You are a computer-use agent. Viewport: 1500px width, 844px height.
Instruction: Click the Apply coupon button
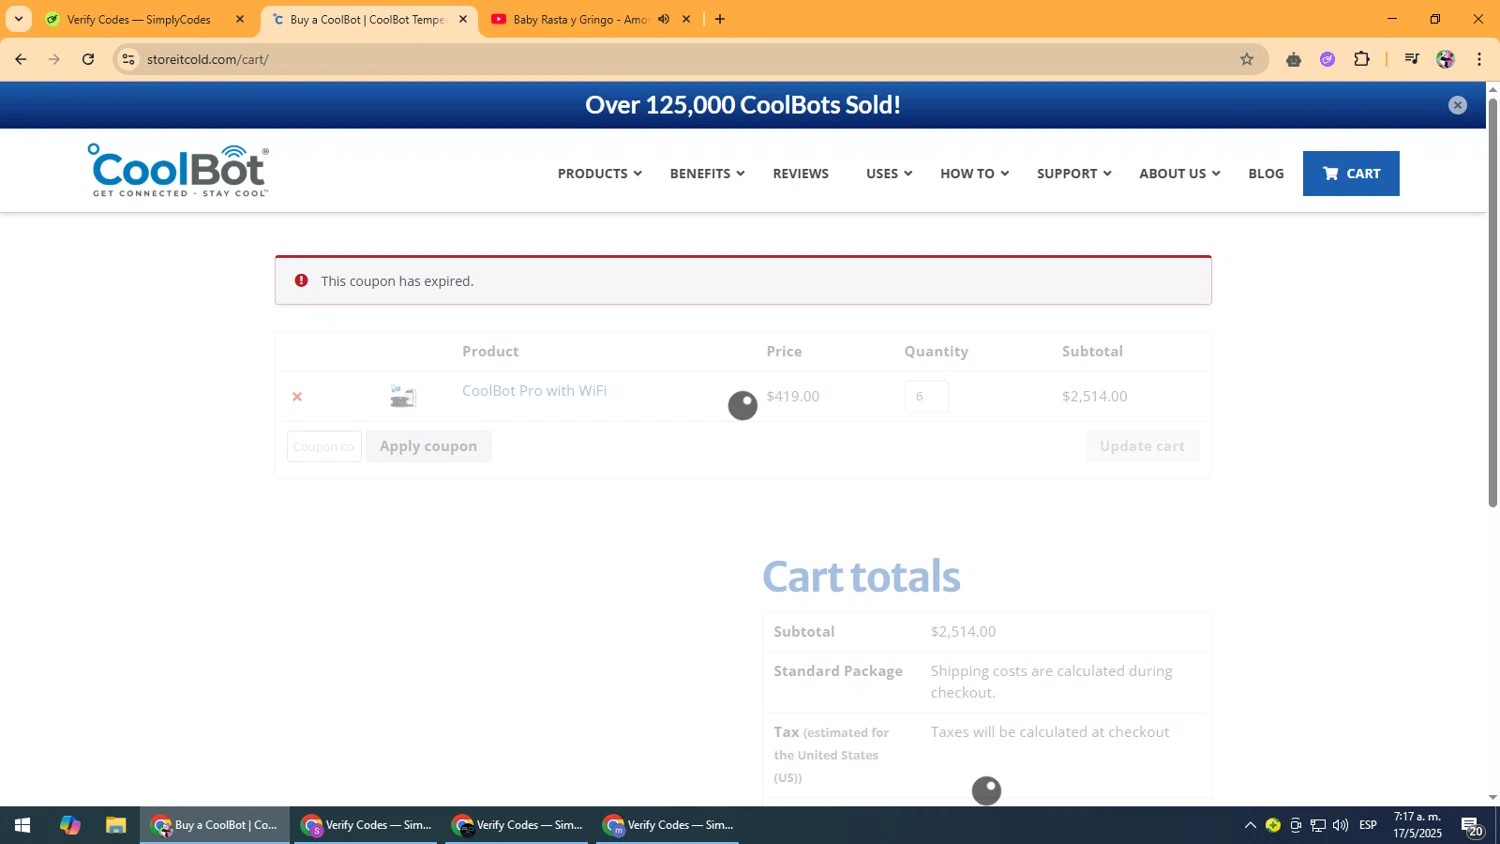428,446
